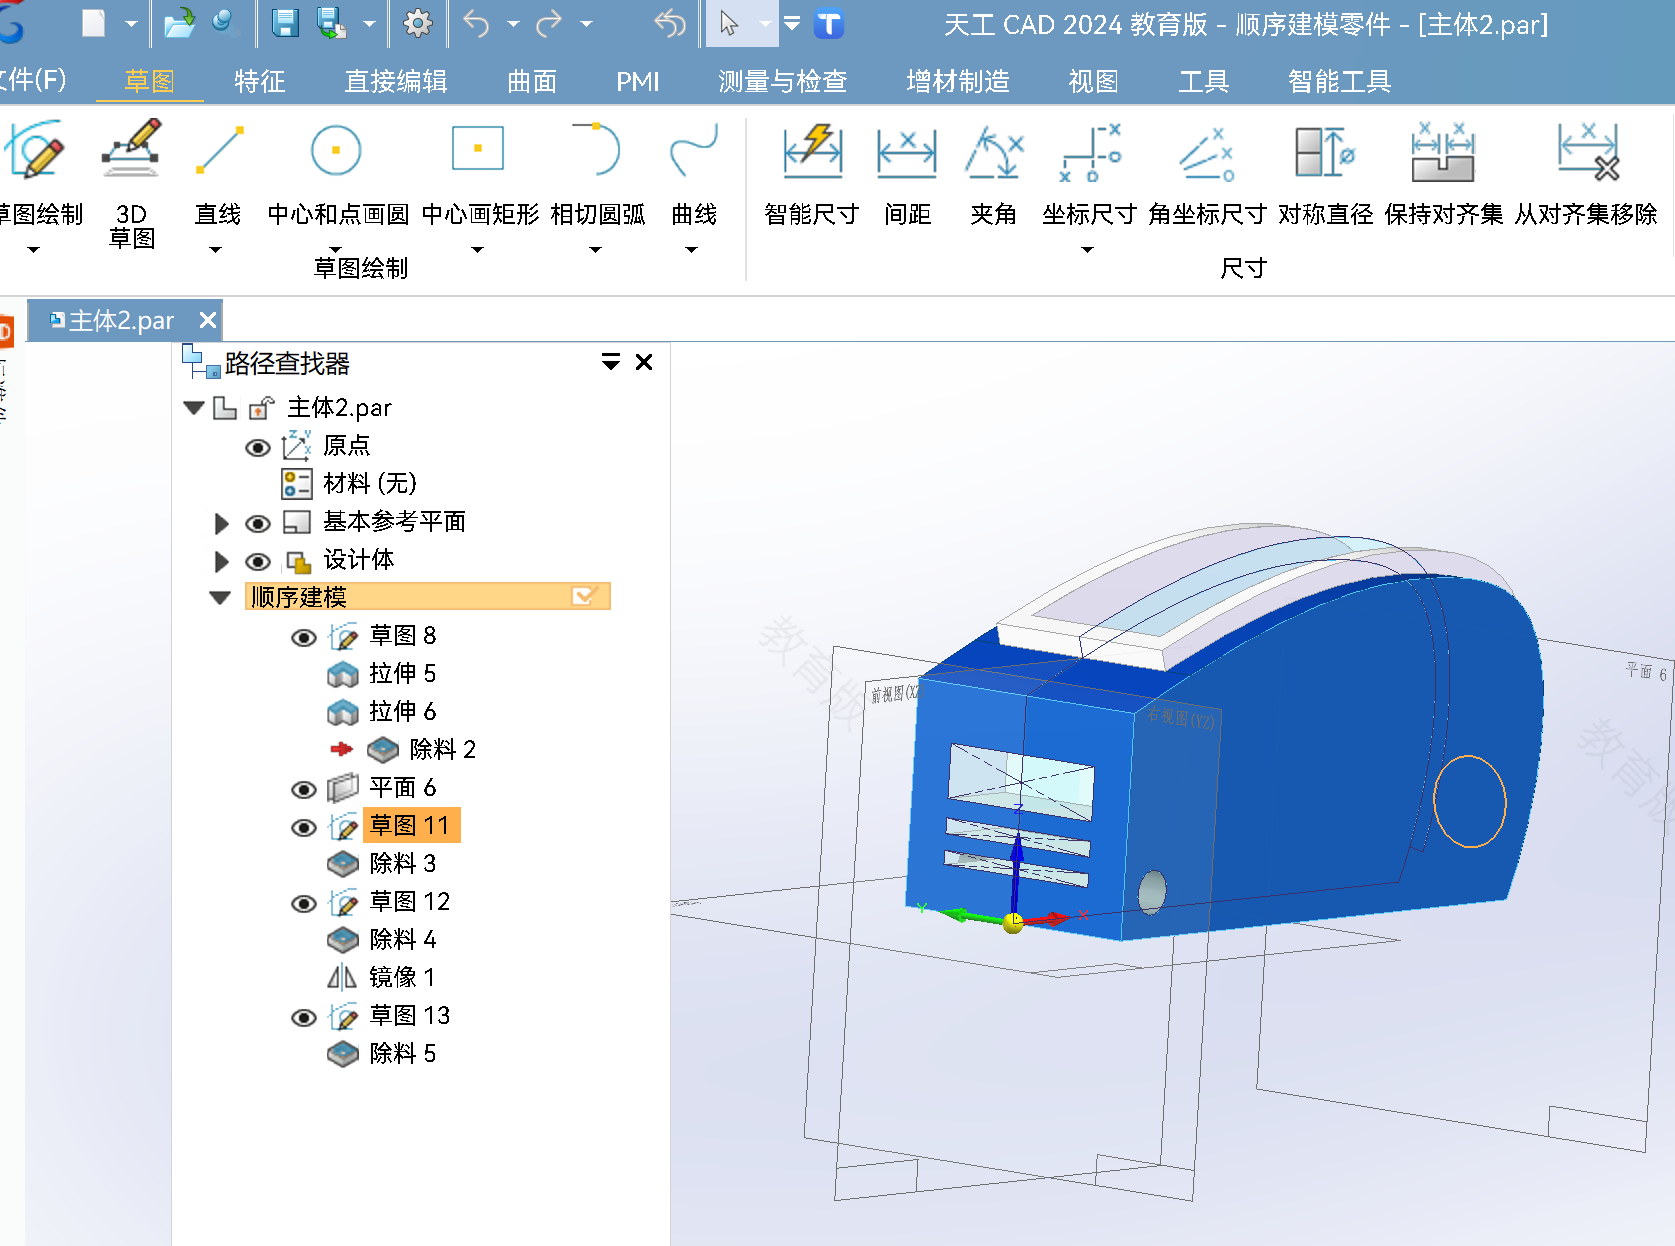
Task: Activate the 相切圆弧 tangent arc tool
Action: (597, 172)
